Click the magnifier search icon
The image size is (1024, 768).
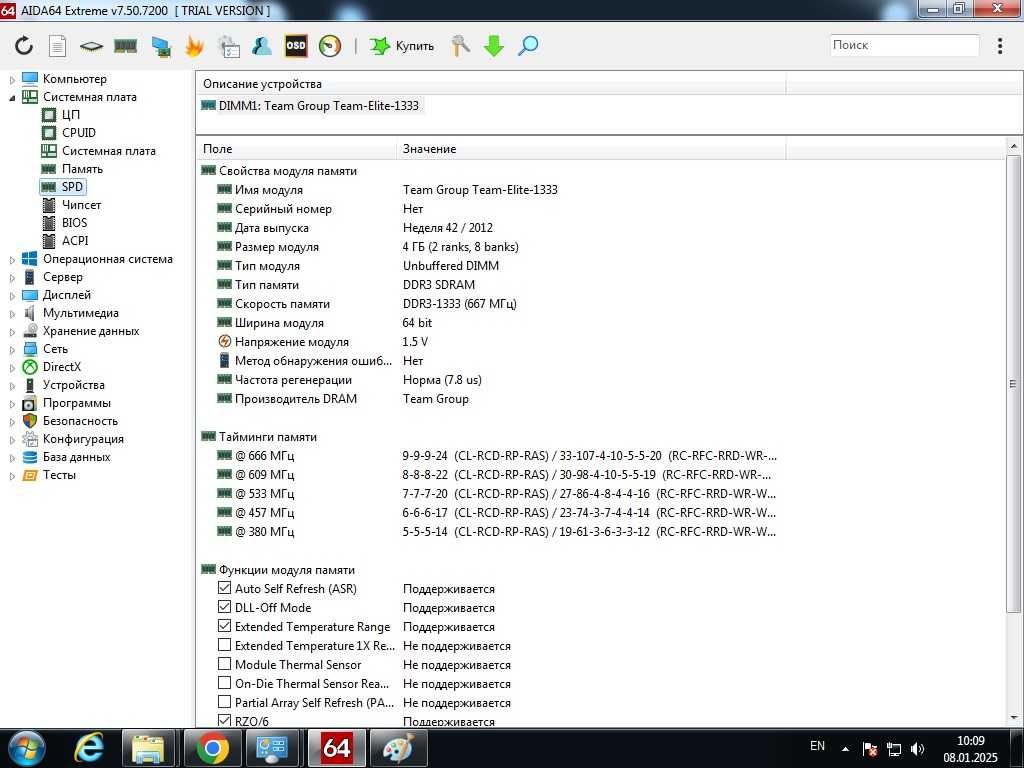pyautogui.click(x=528, y=46)
